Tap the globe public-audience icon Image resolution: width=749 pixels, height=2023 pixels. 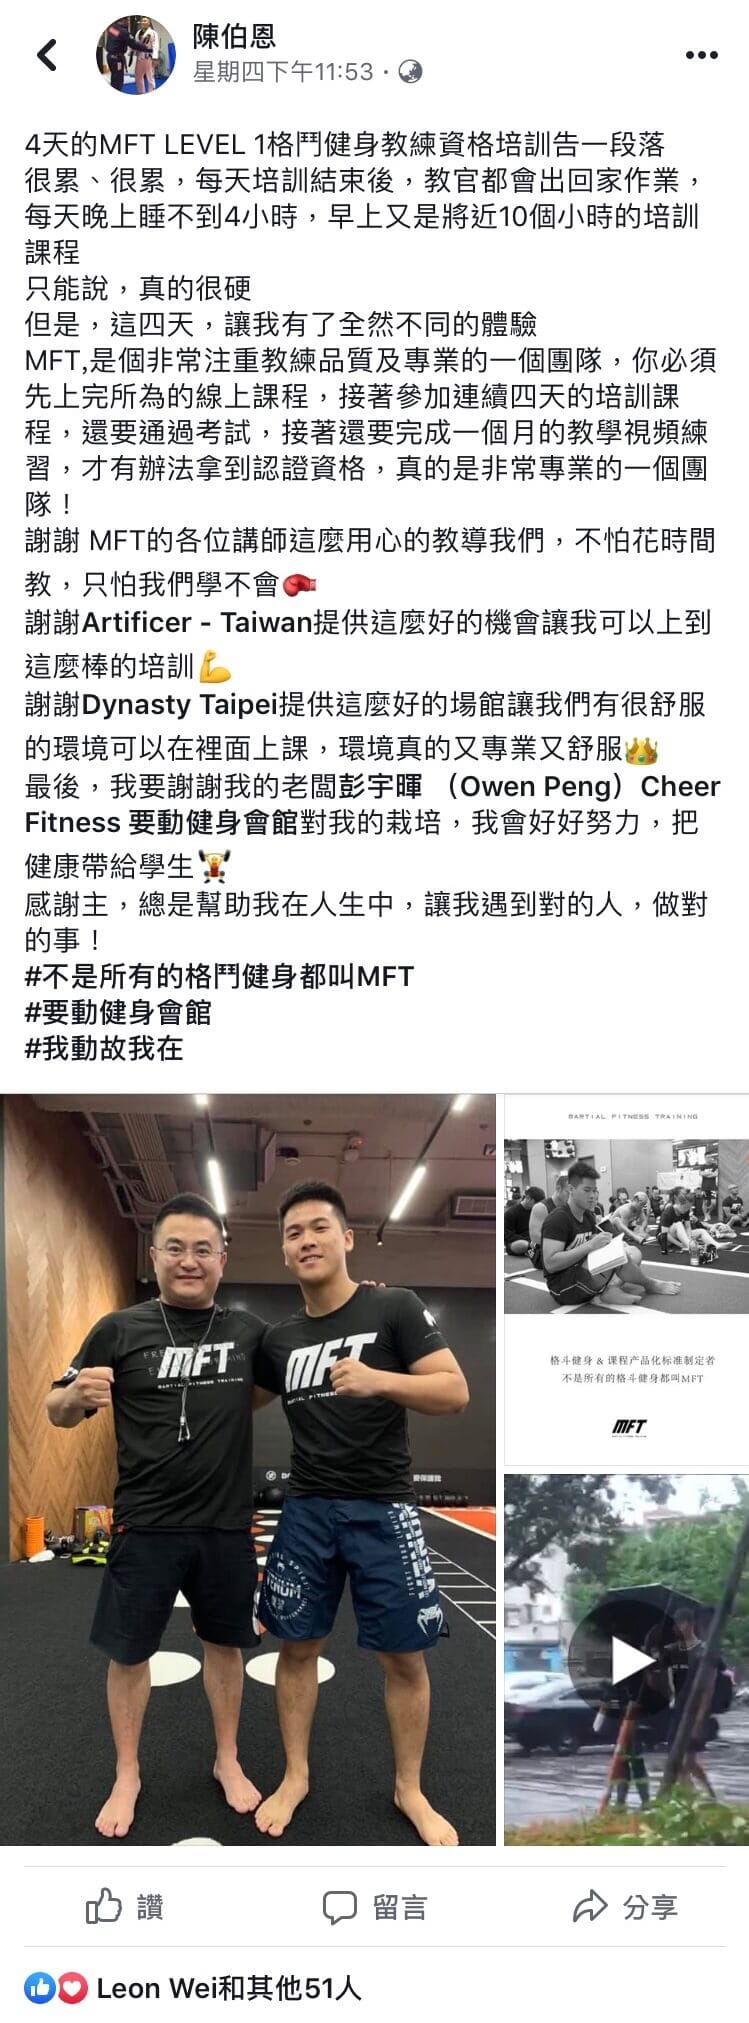pos(409,72)
